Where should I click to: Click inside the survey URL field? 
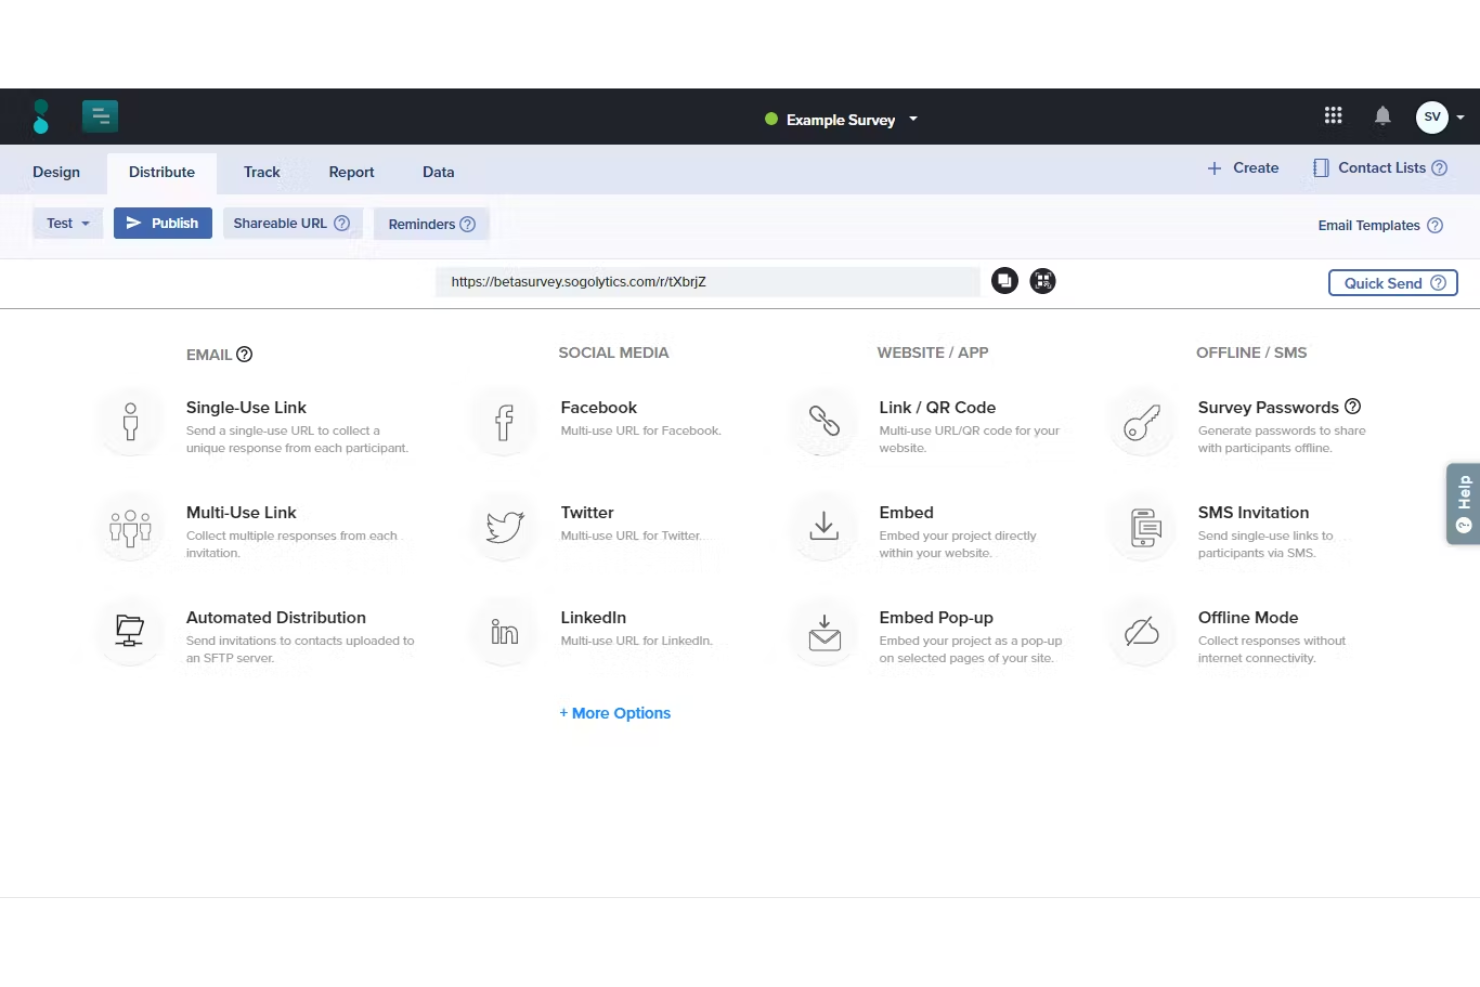[x=706, y=281]
